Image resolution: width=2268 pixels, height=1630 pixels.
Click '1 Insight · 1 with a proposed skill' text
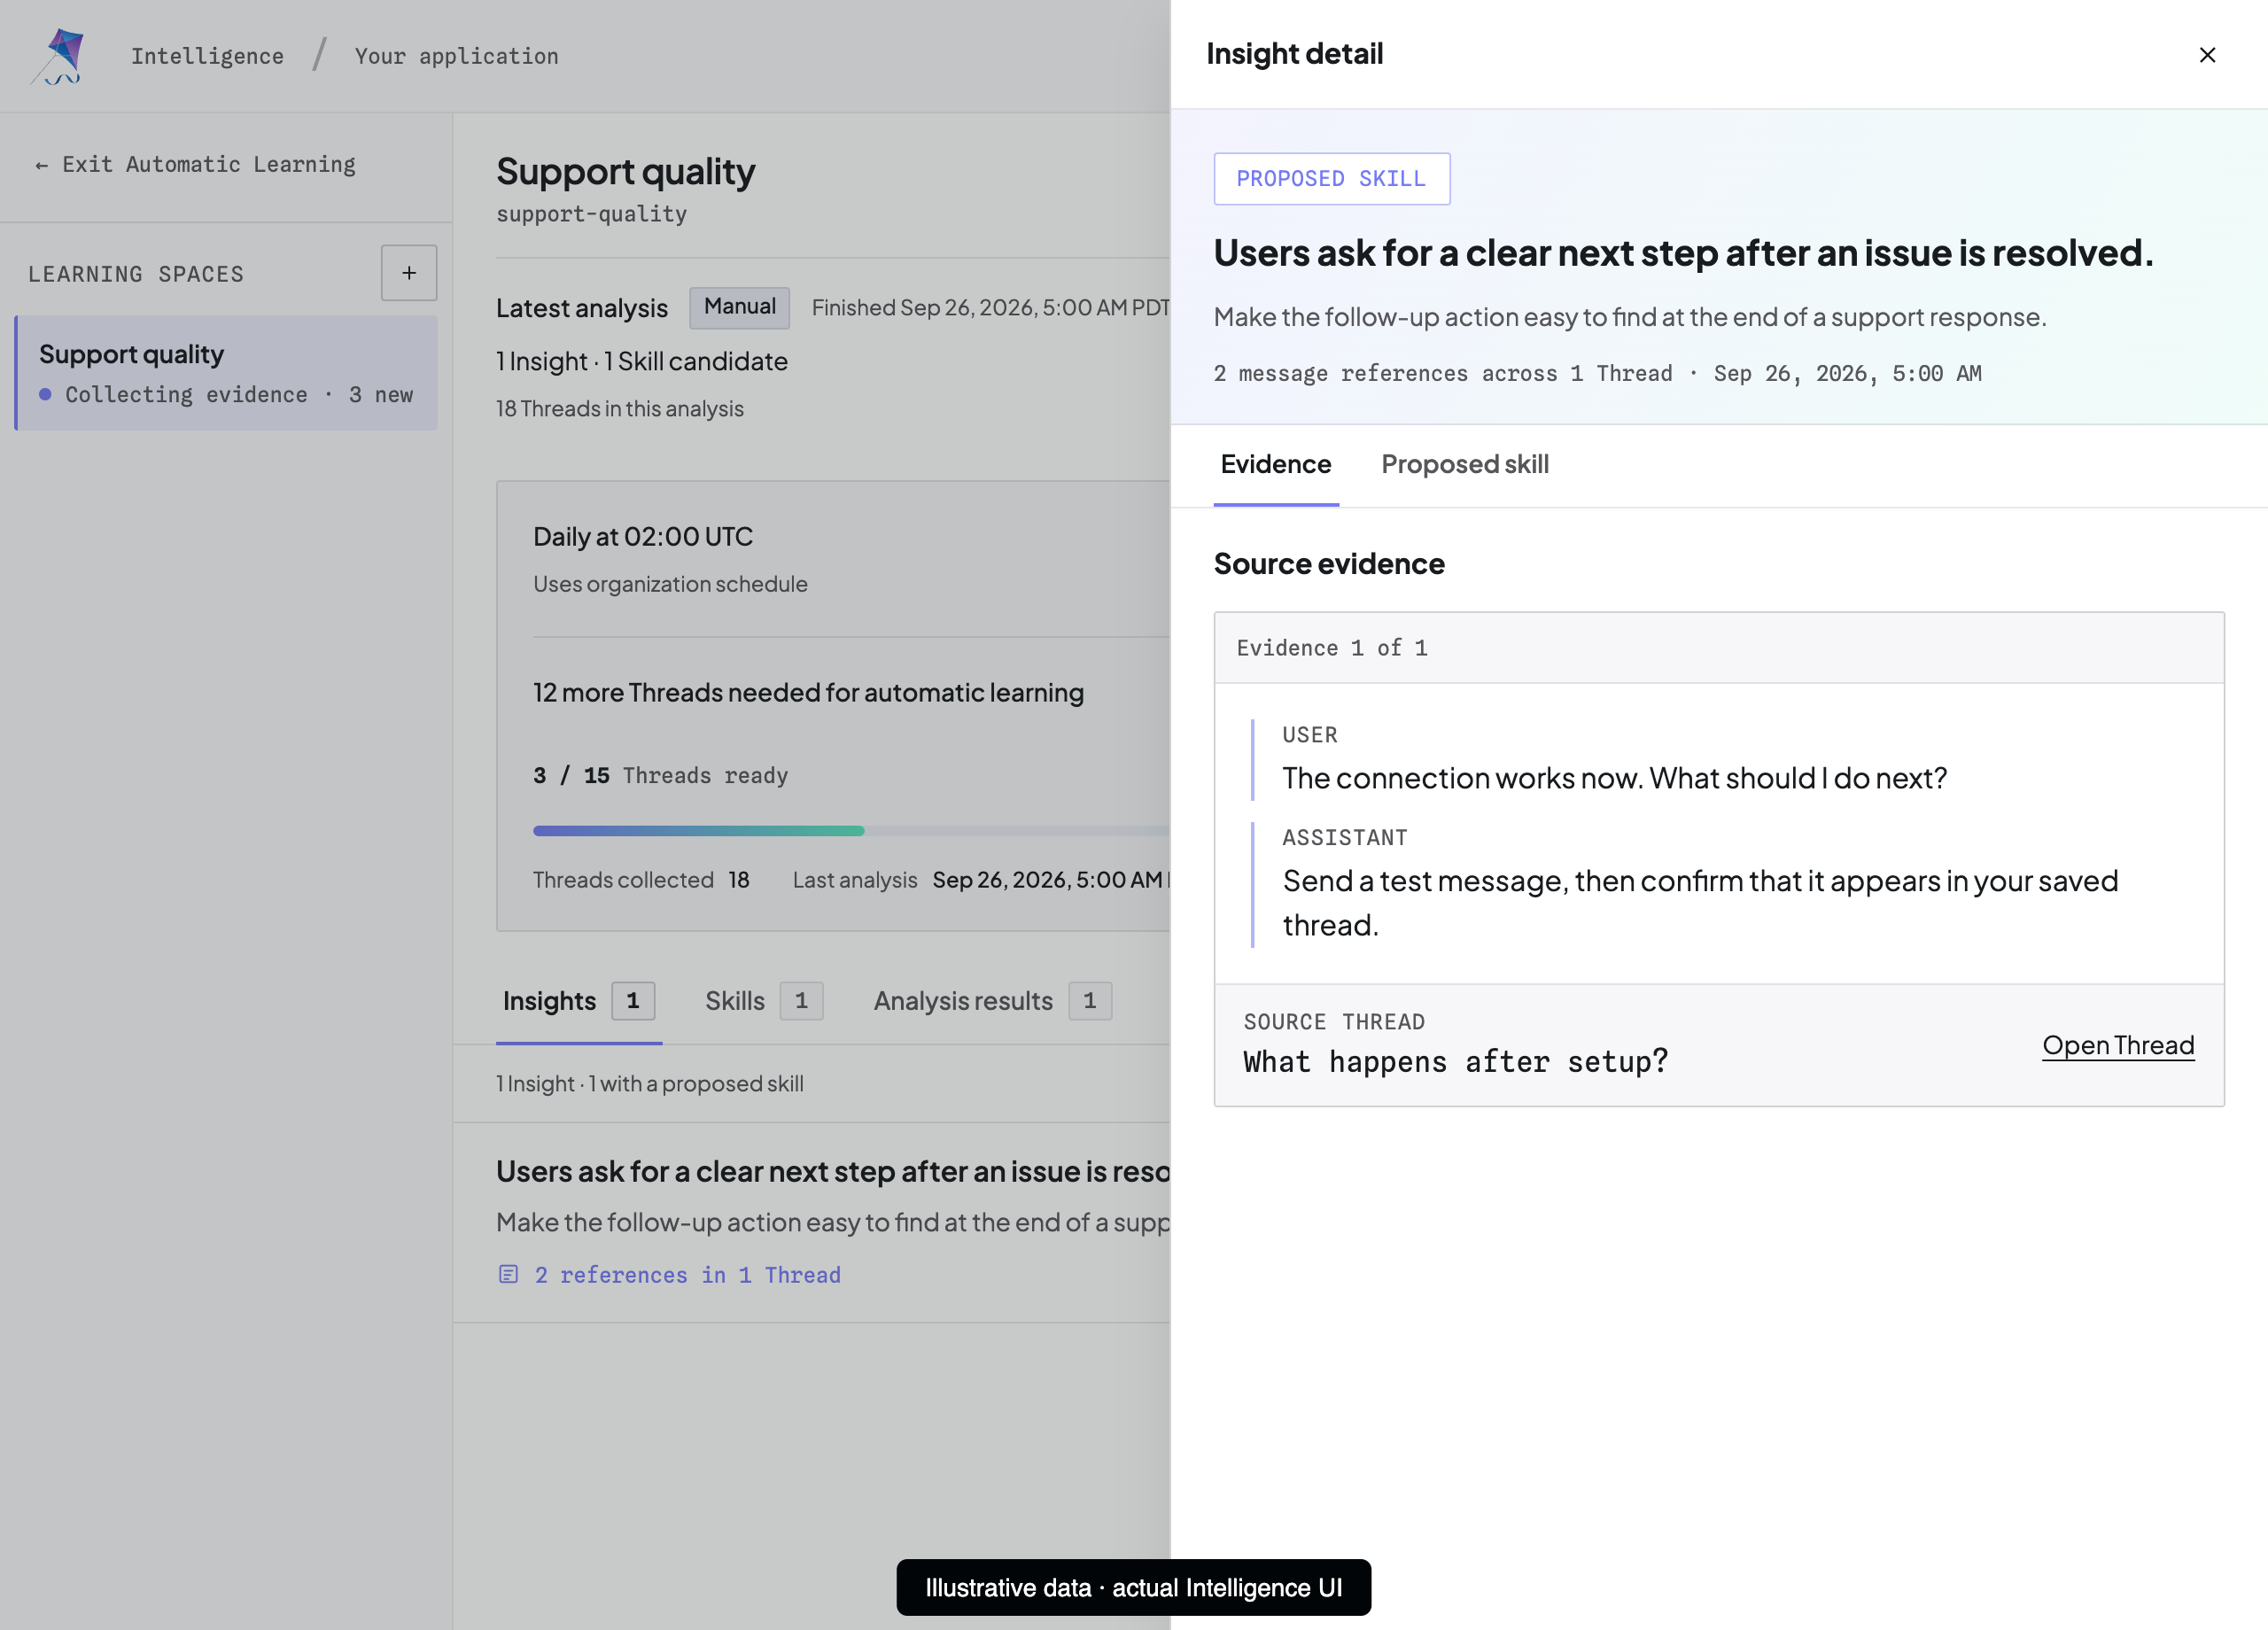tap(650, 1084)
